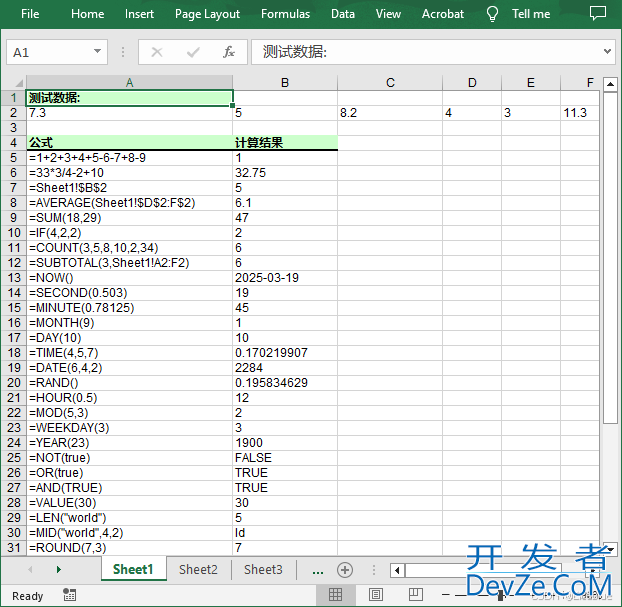Click the horizontal scroll left arrow

coord(397,571)
